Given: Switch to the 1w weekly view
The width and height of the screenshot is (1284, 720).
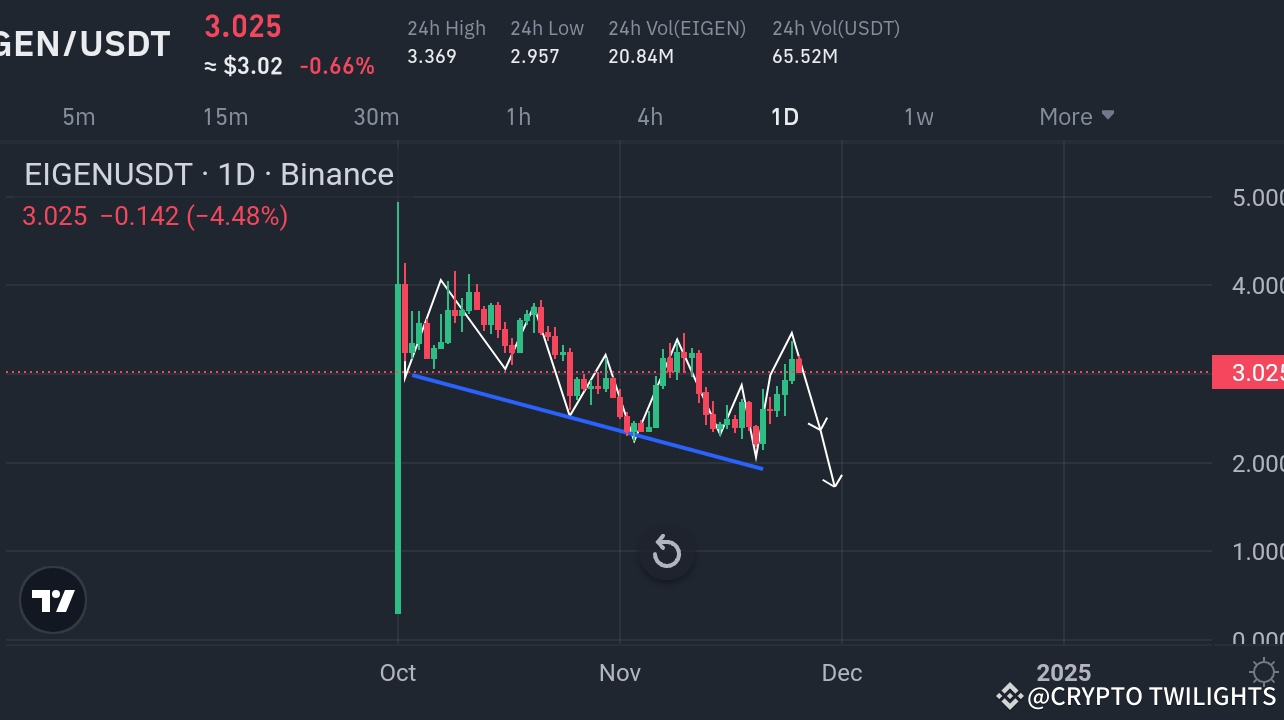Looking at the screenshot, I should (918, 116).
